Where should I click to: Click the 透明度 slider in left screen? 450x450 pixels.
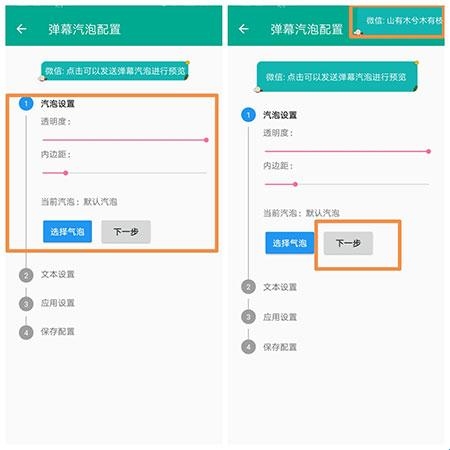[x=125, y=140]
